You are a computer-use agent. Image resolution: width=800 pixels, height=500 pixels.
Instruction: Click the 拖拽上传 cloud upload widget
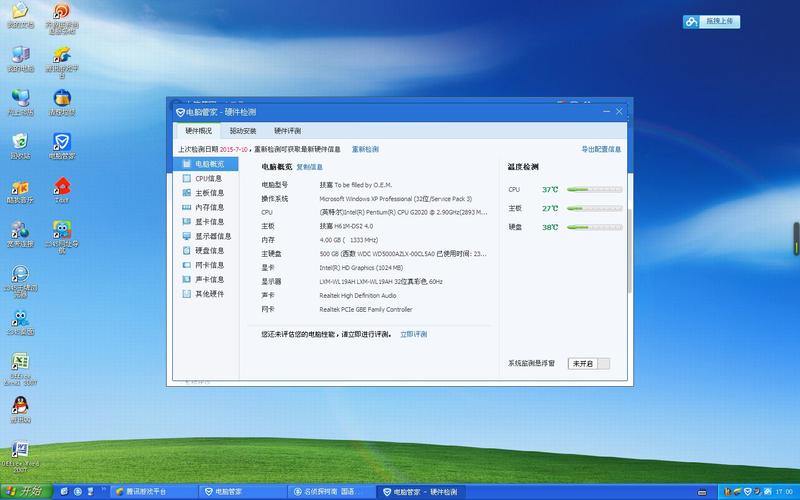pos(711,21)
